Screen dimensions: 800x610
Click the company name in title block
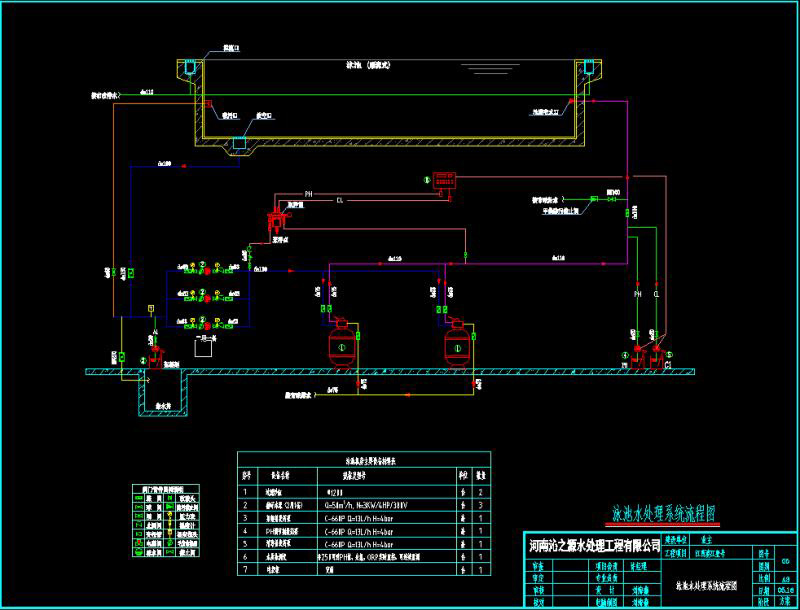point(595,545)
